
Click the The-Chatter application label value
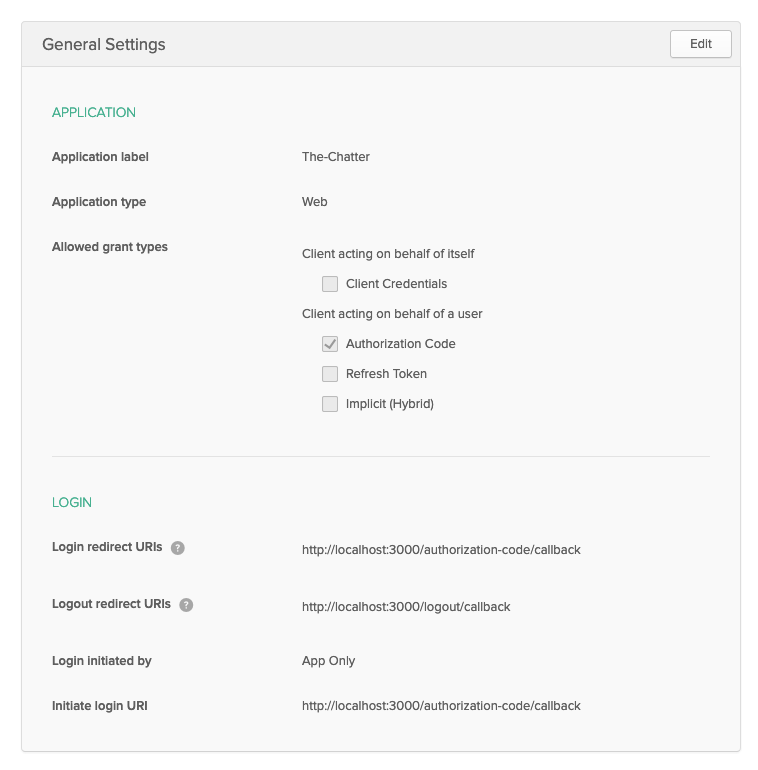click(x=336, y=157)
